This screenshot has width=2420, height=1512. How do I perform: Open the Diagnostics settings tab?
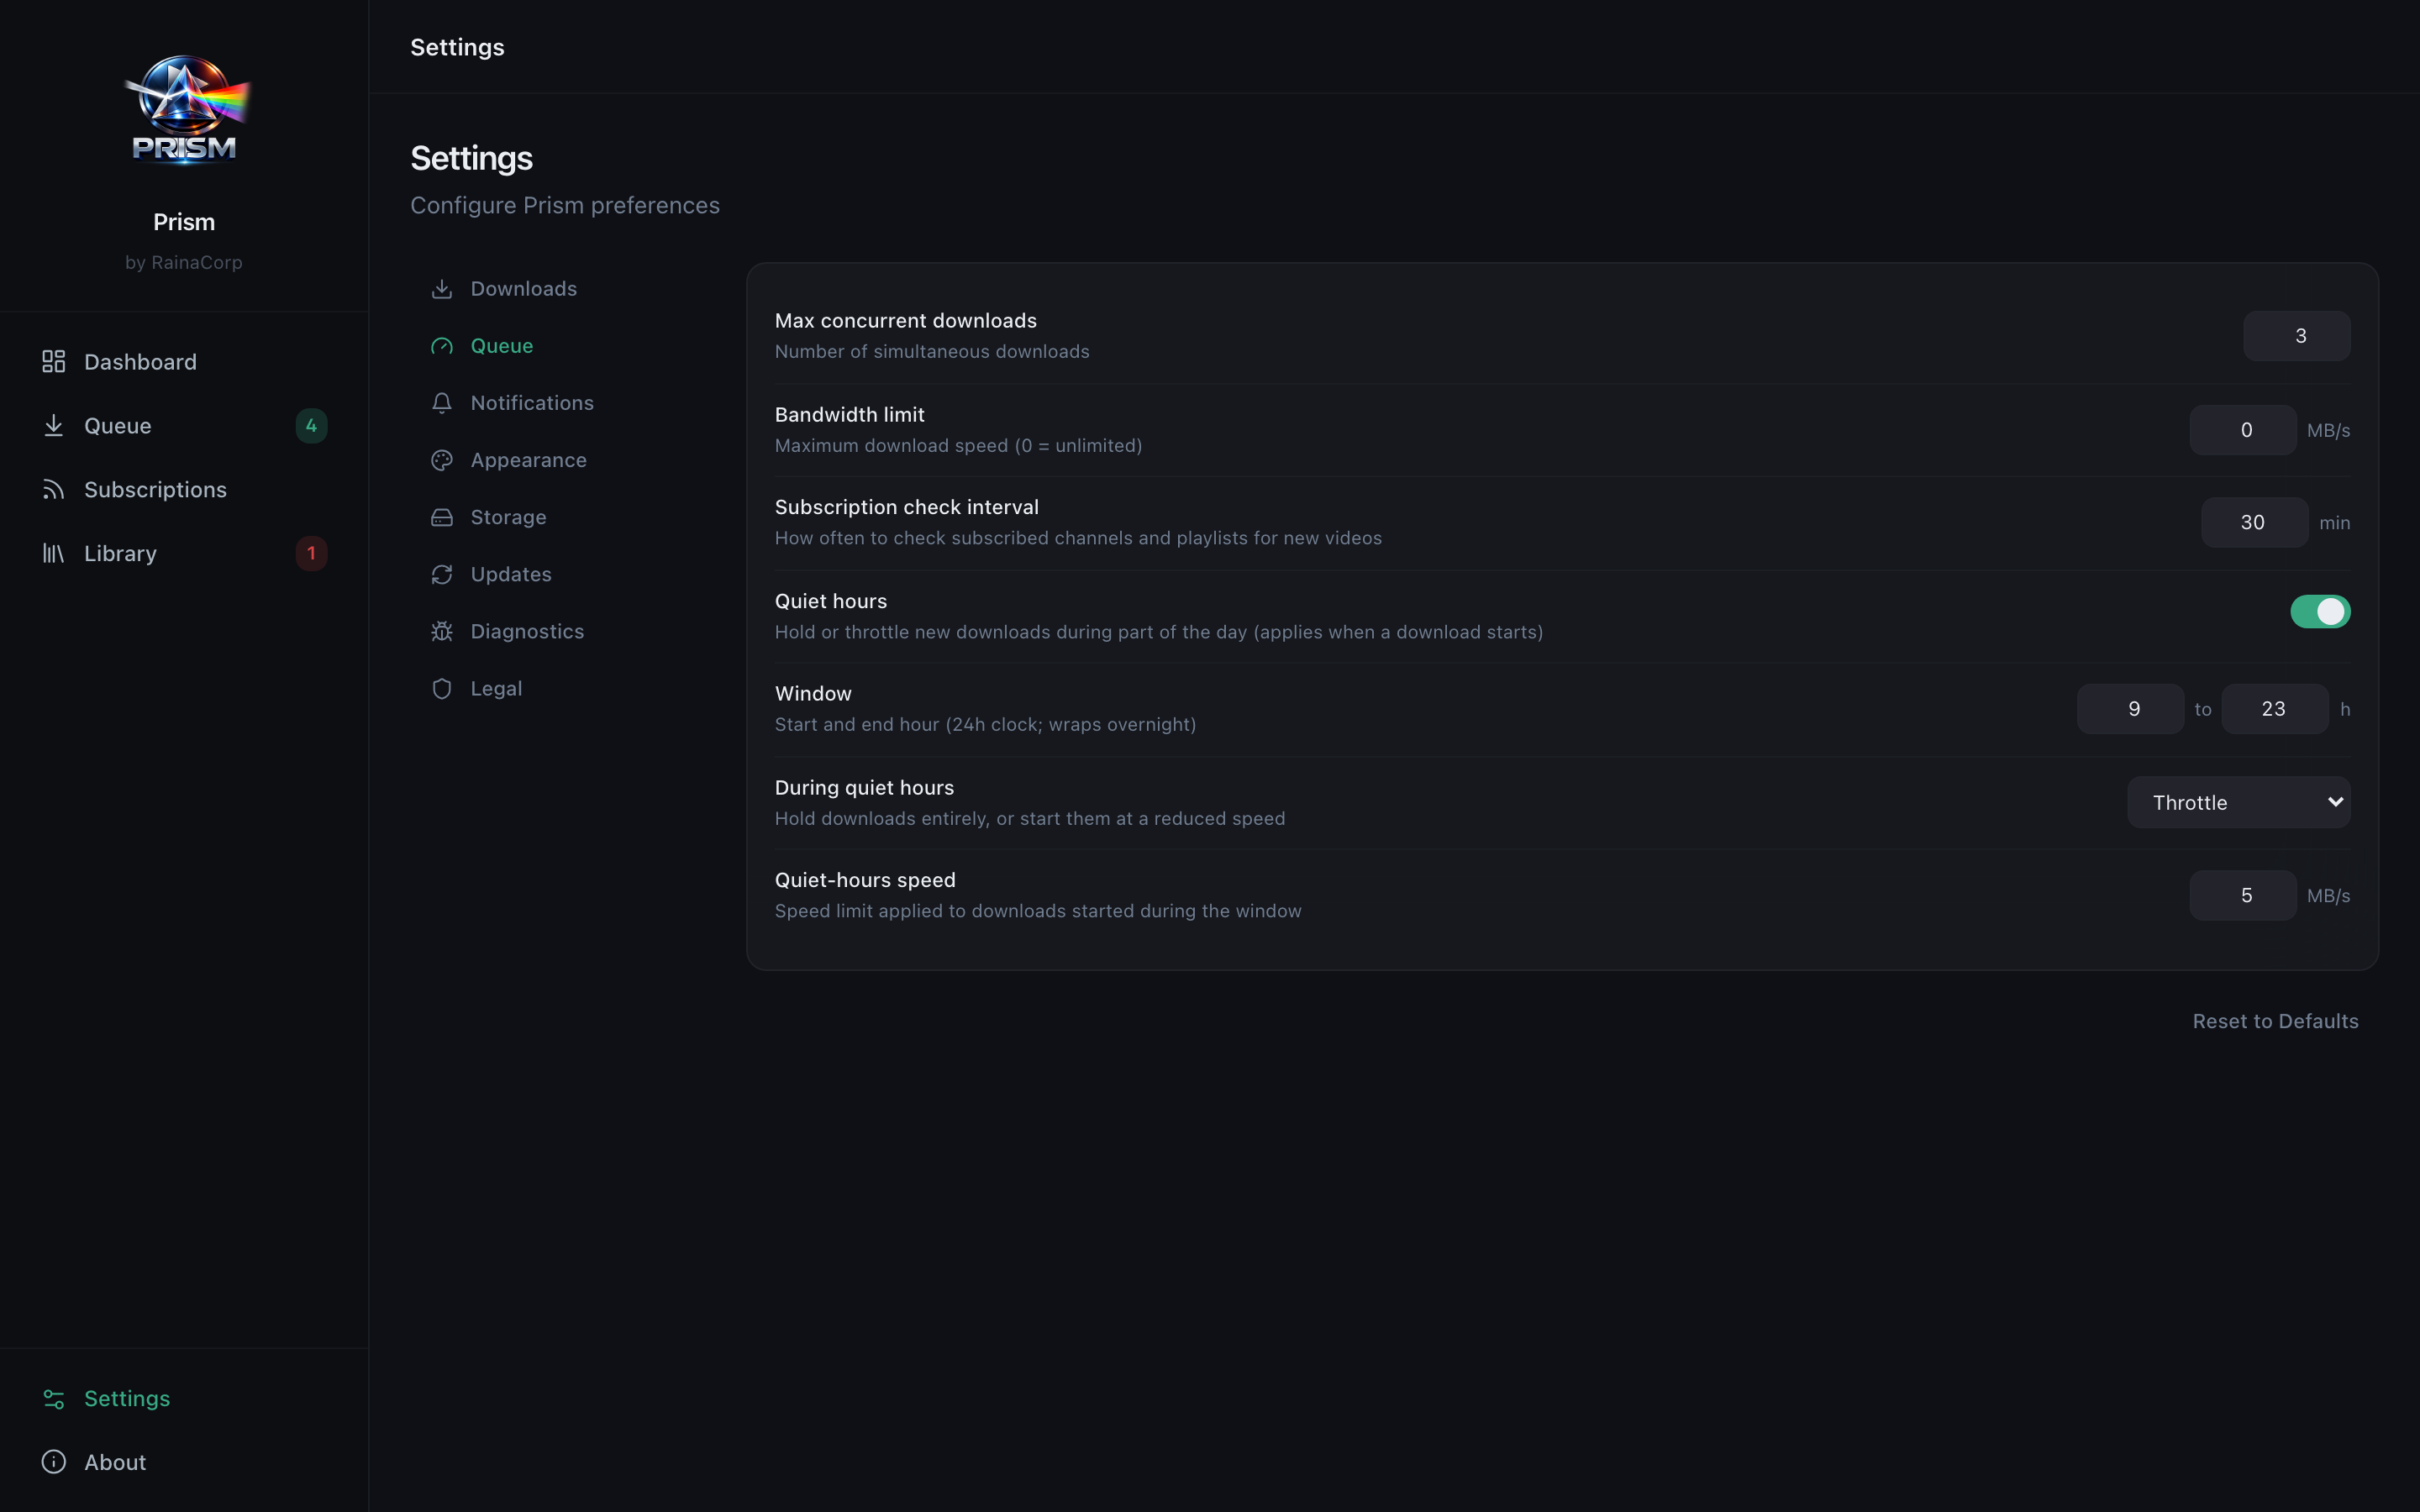(x=560, y=631)
